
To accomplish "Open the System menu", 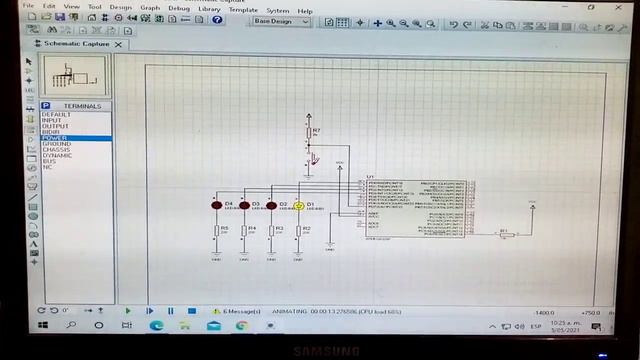I will [x=278, y=11].
